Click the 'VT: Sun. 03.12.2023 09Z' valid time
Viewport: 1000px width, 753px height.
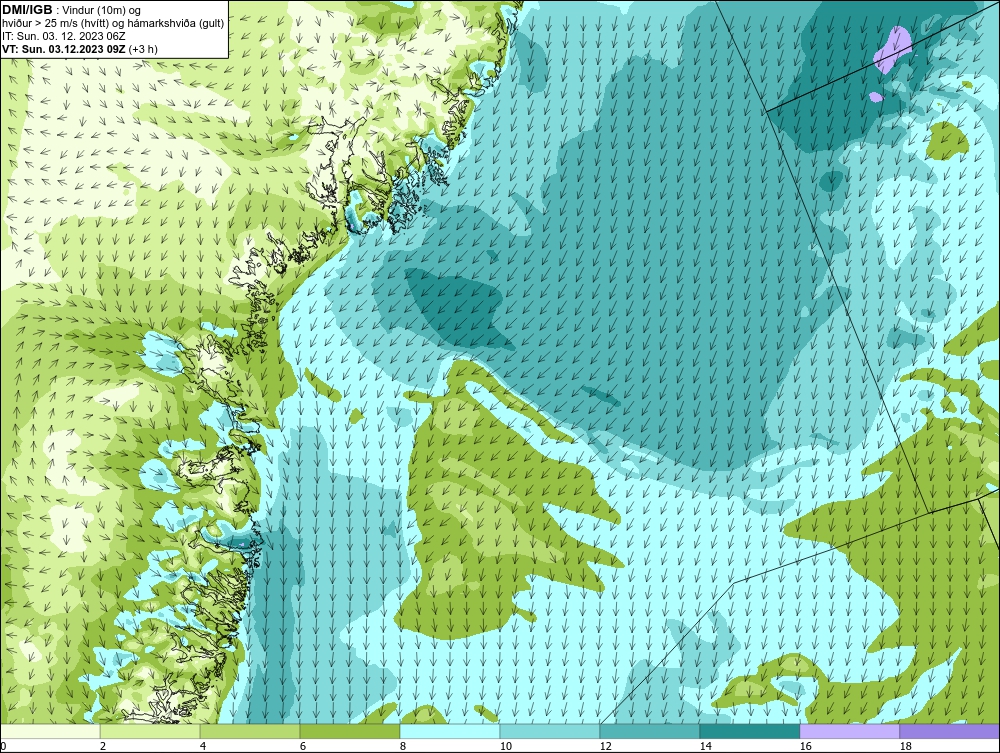coord(64,48)
